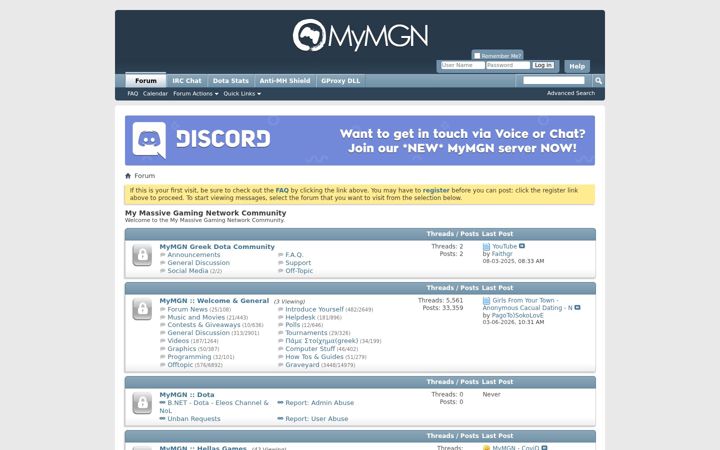This screenshot has height=450, width=720.
Task: Open the MyMGN :: Dota forum title
Action: tap(187, 394)
